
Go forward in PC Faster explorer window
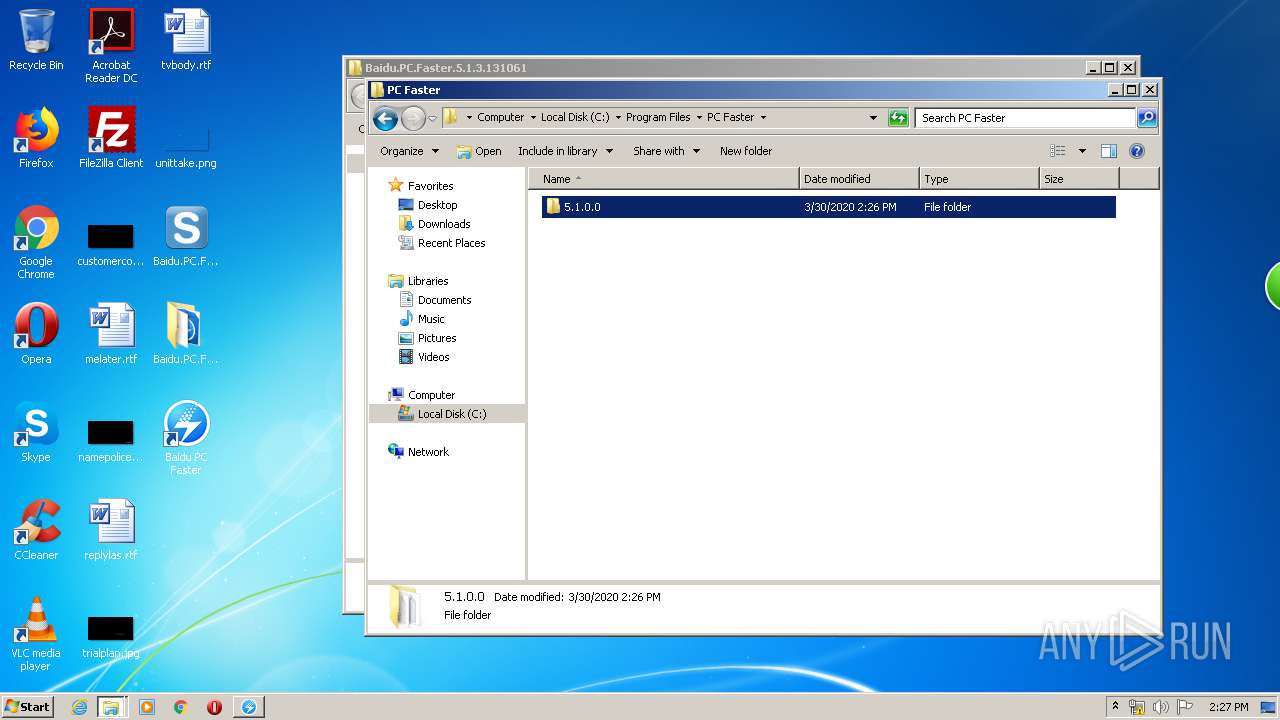pos(413,119)
